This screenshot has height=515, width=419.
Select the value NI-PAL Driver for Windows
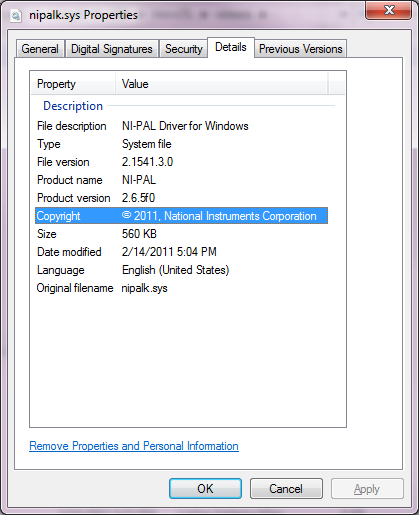coord(185,126)
